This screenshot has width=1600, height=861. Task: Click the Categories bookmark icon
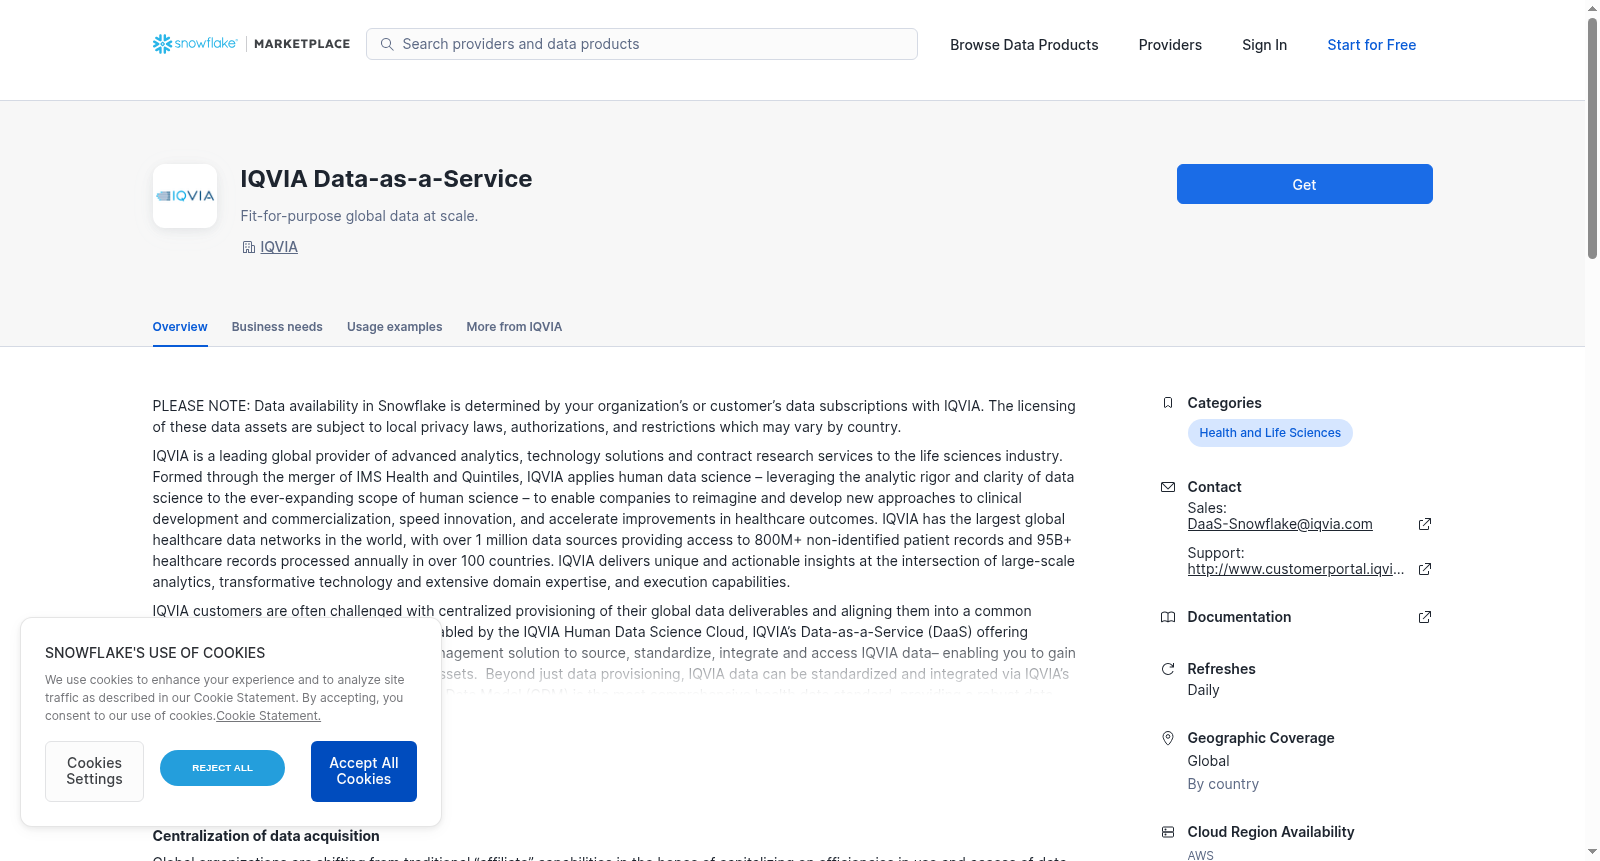coord(1167,403)
